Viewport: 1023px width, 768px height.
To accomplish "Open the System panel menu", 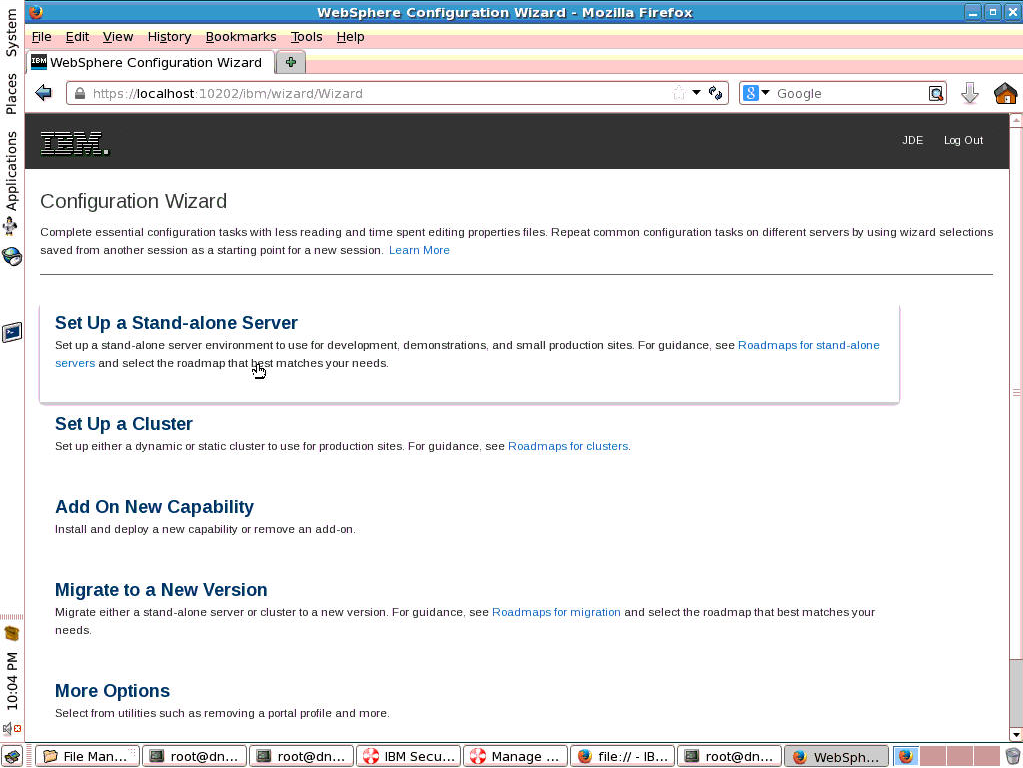I will [x=11, y=32].
